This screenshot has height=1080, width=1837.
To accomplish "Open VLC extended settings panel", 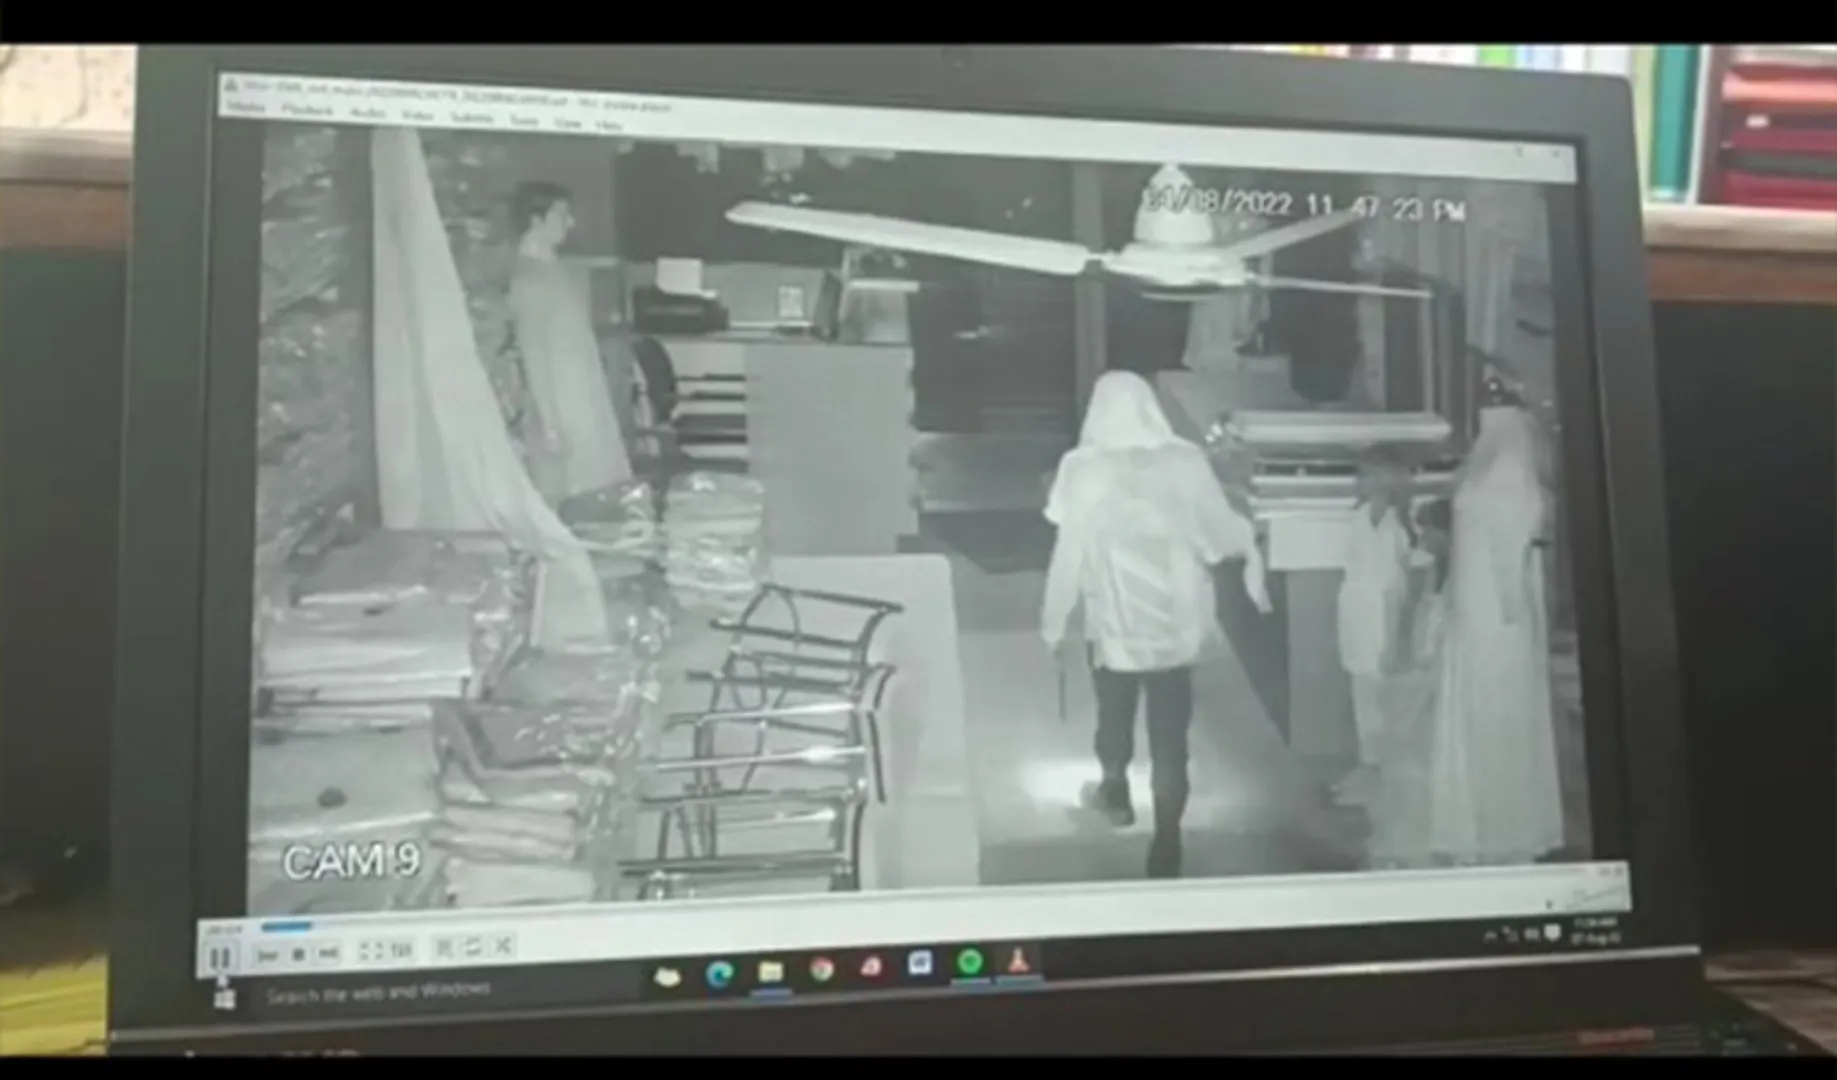I will tap(401, 949).
